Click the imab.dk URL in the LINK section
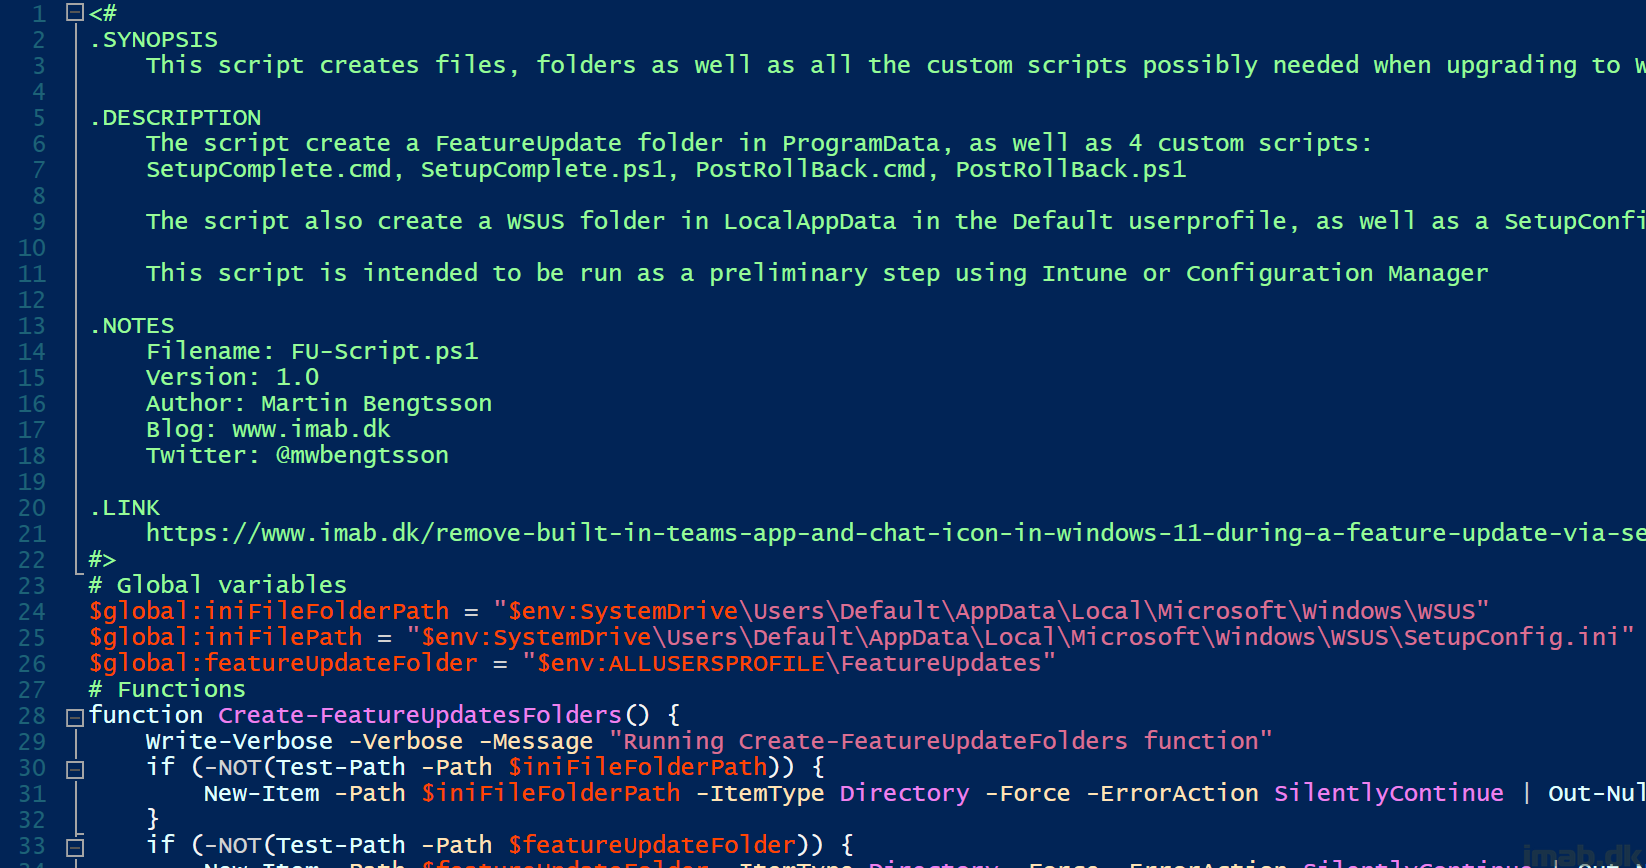1646x868 pixels. pyautogui.click(x=896, y=533)
